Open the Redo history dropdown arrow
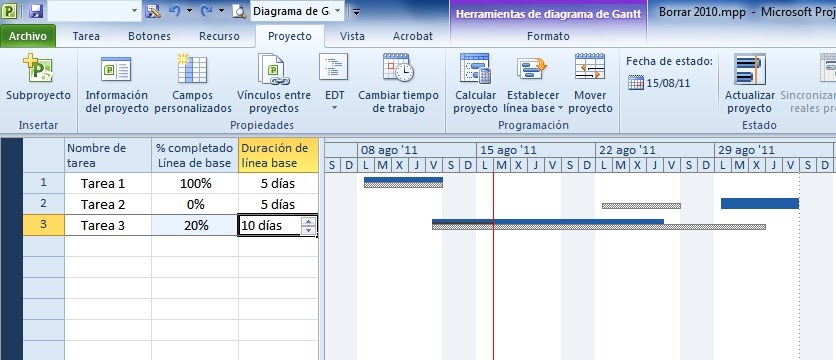 tap(221, 11)
